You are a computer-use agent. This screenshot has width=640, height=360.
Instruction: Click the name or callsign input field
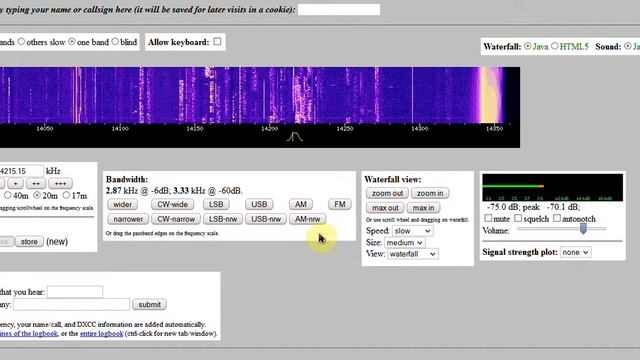339,9
